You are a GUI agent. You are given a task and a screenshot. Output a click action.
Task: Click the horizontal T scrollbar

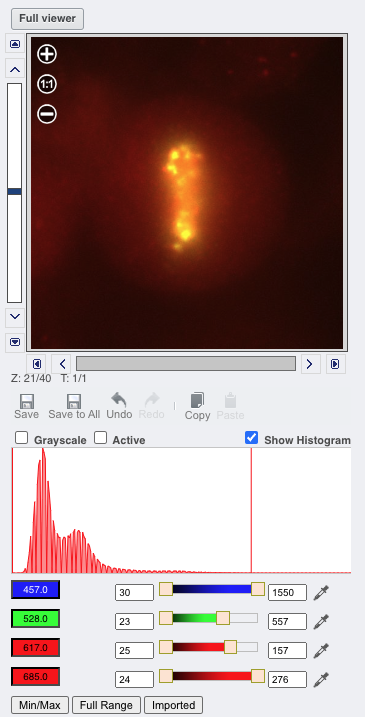(186, 364)
